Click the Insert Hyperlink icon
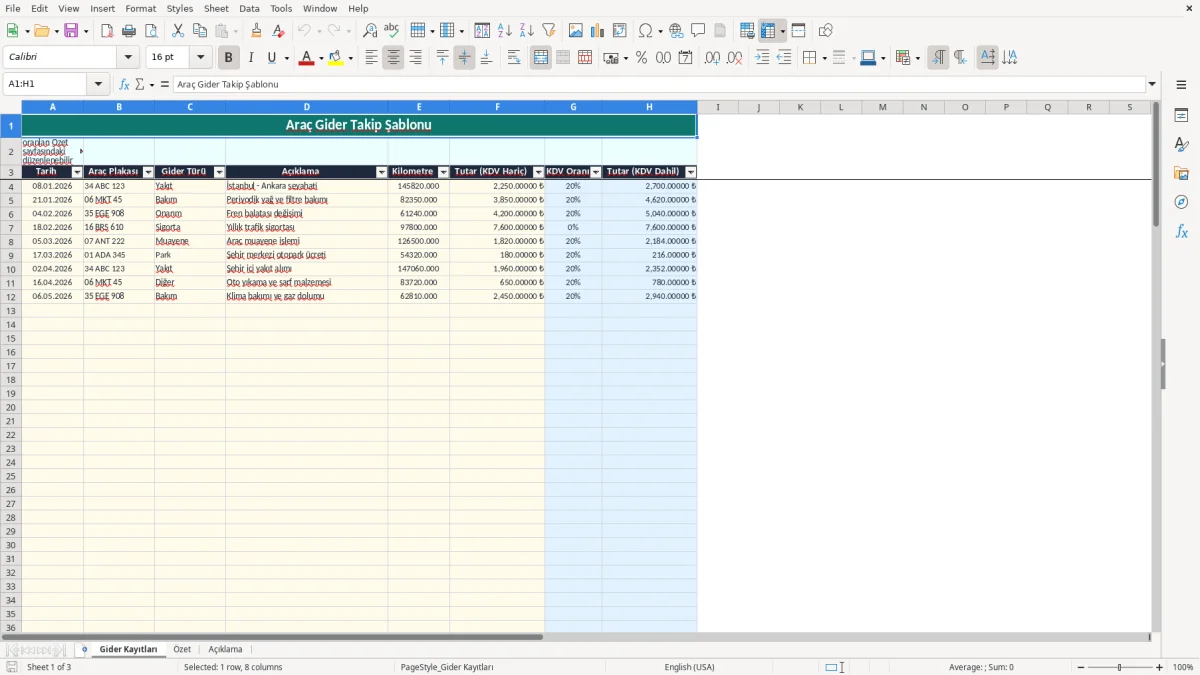1200x675 pixels. (x=677, y=31)
